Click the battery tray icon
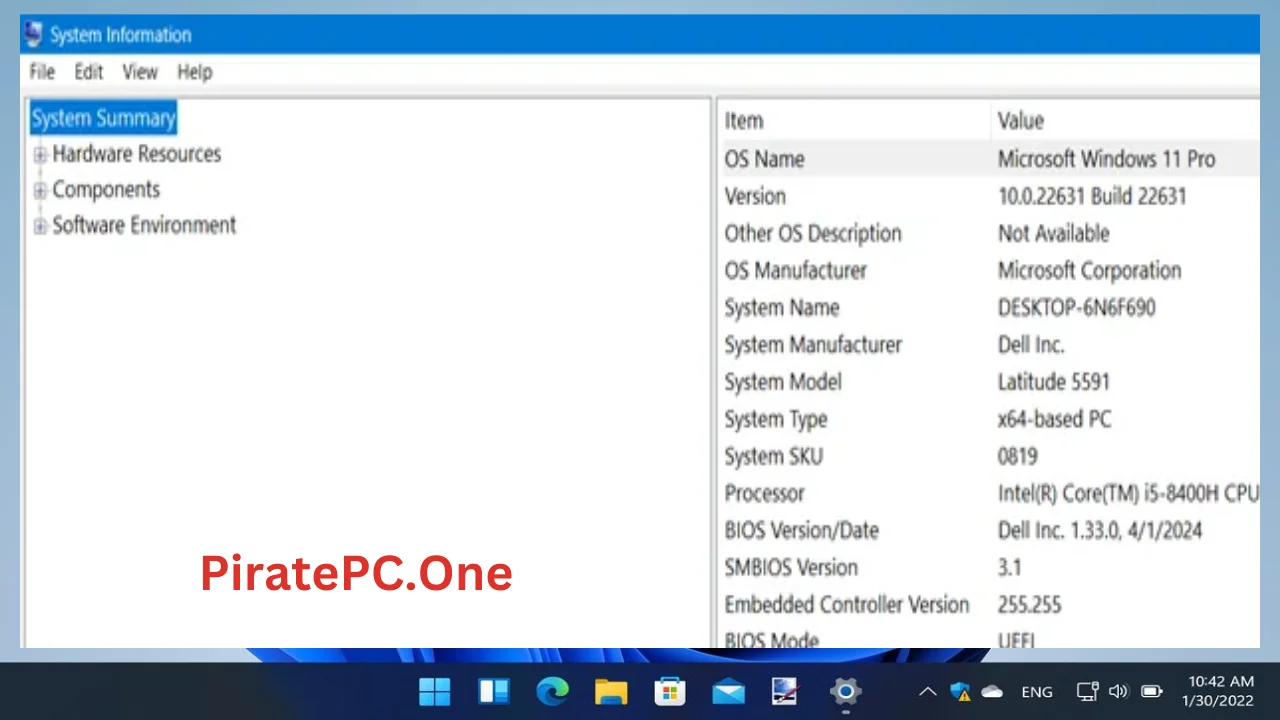The width and height of the screenshot is (1280, 720). 1152,691
